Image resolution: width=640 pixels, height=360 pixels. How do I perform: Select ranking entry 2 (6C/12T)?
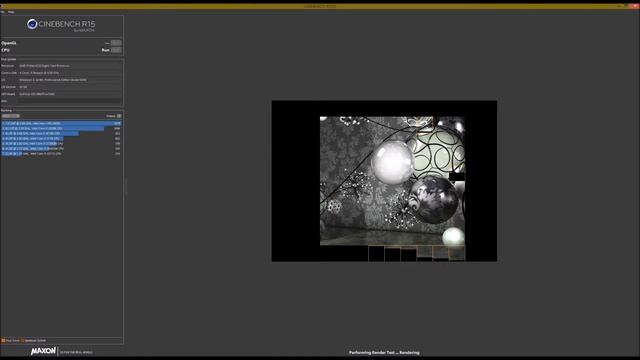(x=61, y=128)
